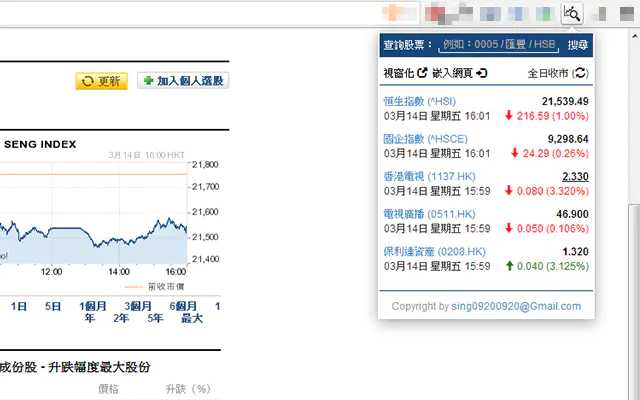The width and height of the screenshot is (640, 400).
Task: Open the 國企指數 (^HSCE) link
Action: (424, 139)
